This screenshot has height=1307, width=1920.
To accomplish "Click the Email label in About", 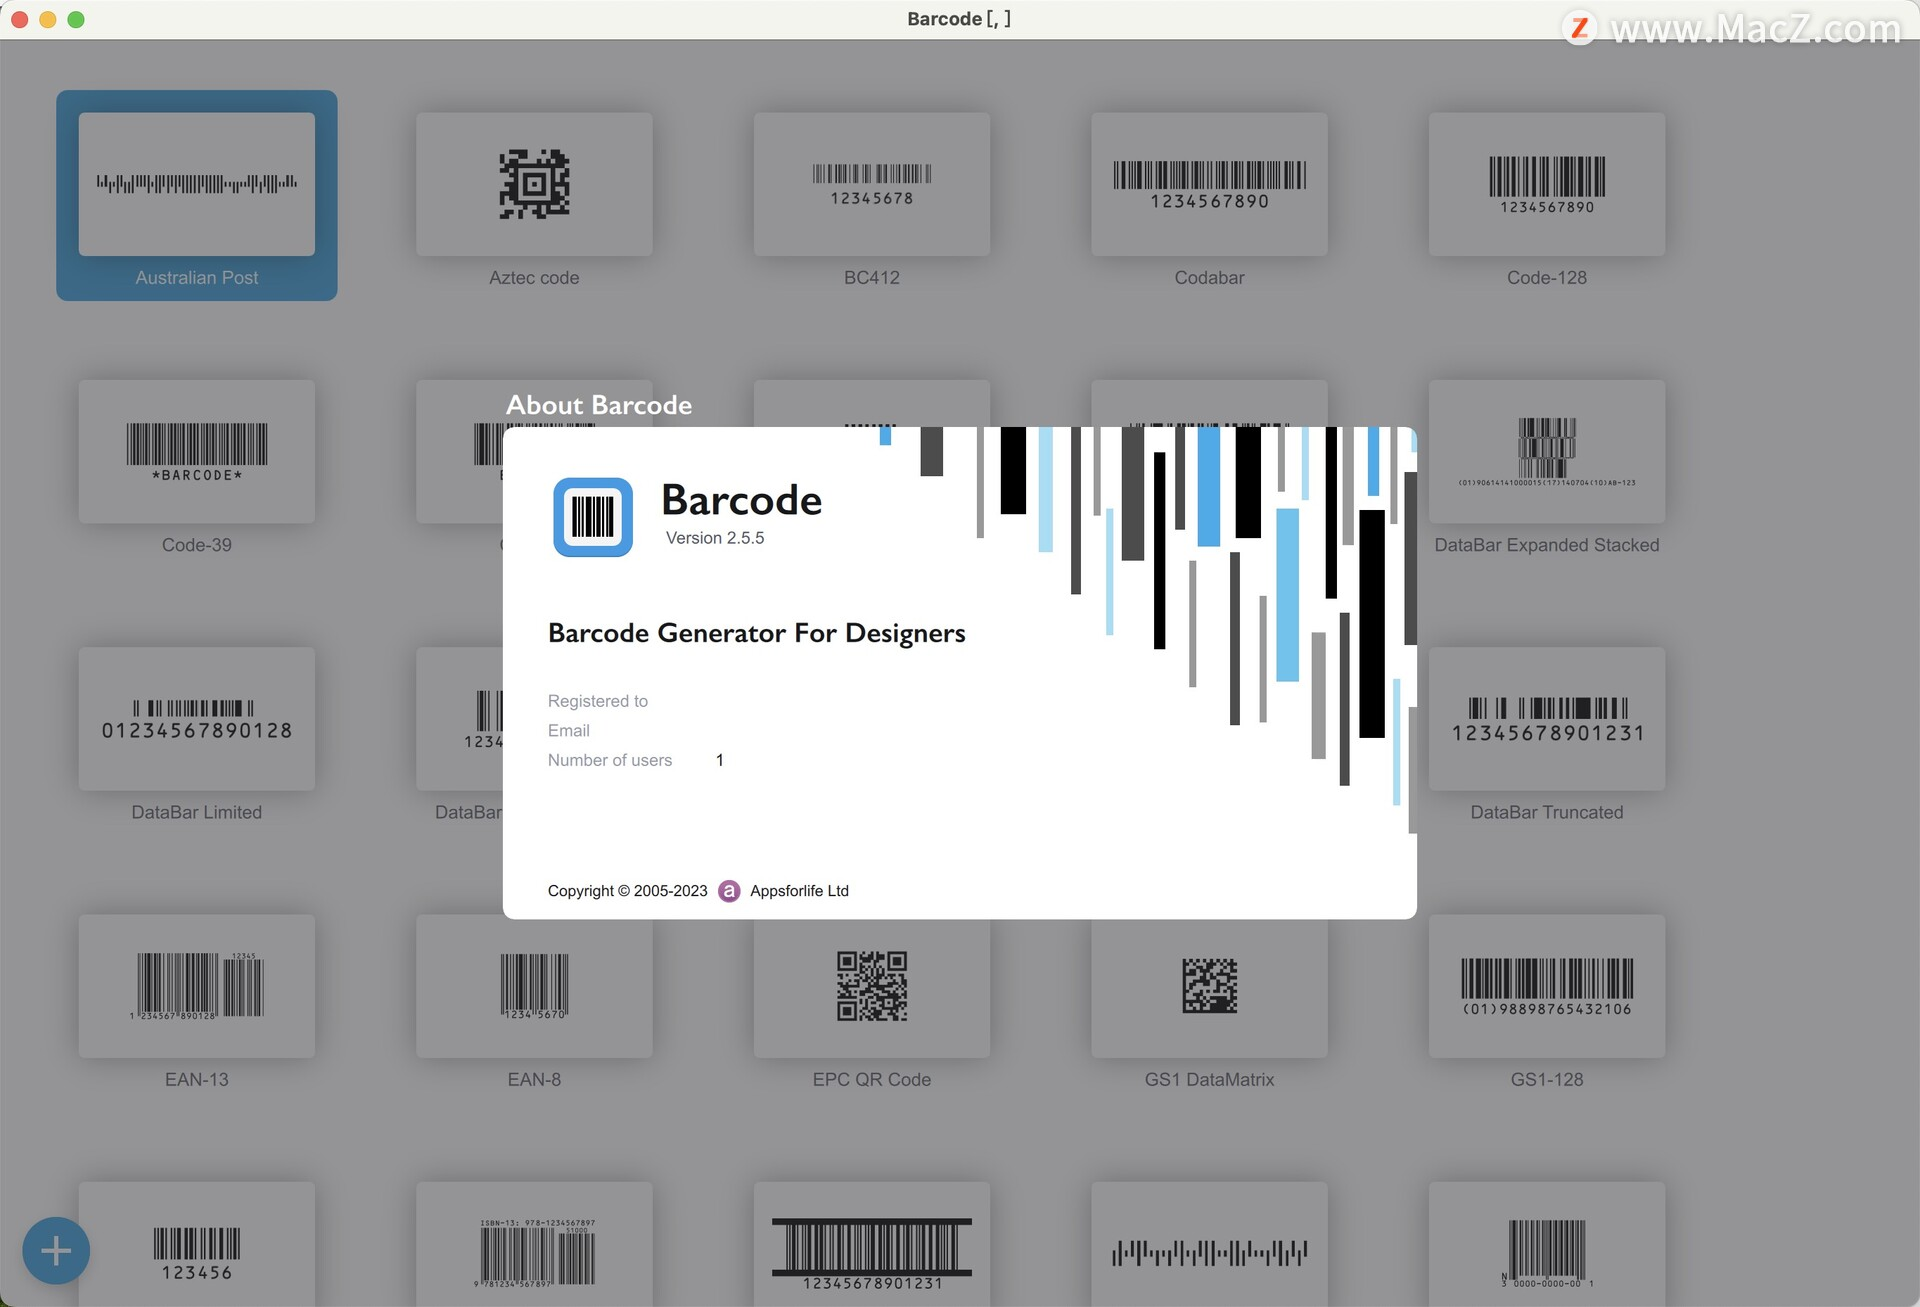I will tap(568, 730).
